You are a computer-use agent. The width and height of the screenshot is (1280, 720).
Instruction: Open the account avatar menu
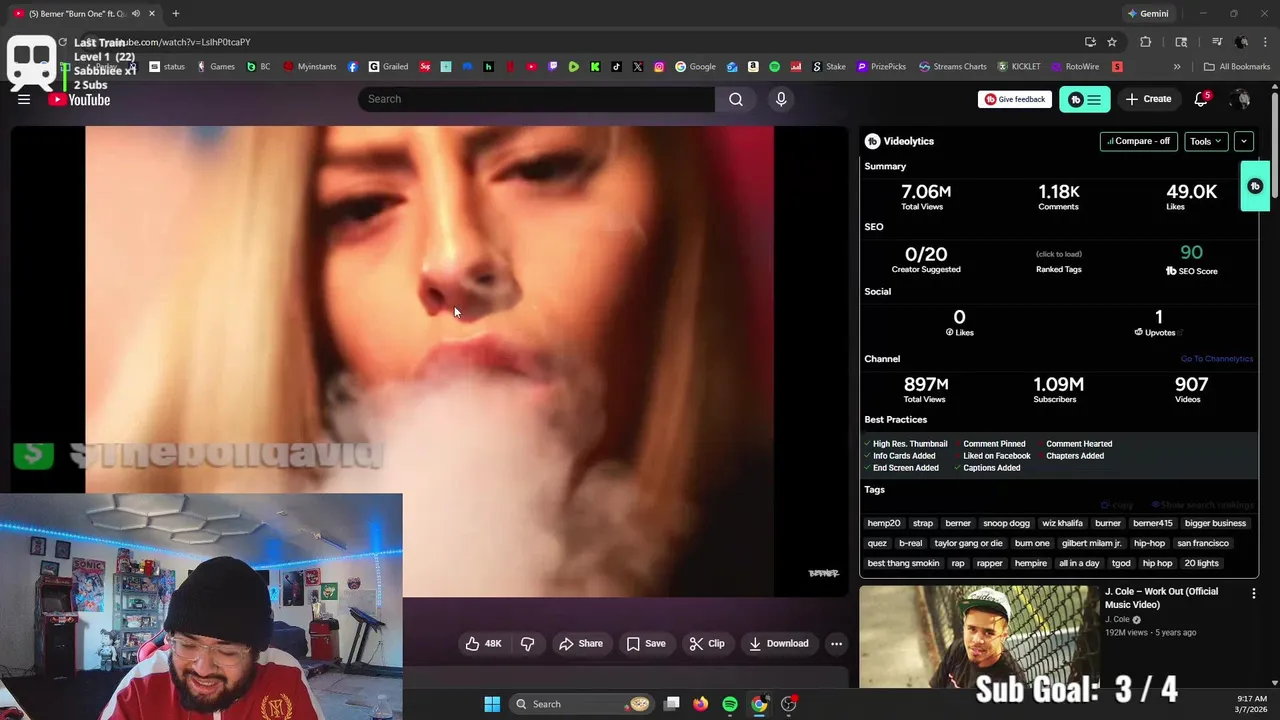[x=1241, y=99]
